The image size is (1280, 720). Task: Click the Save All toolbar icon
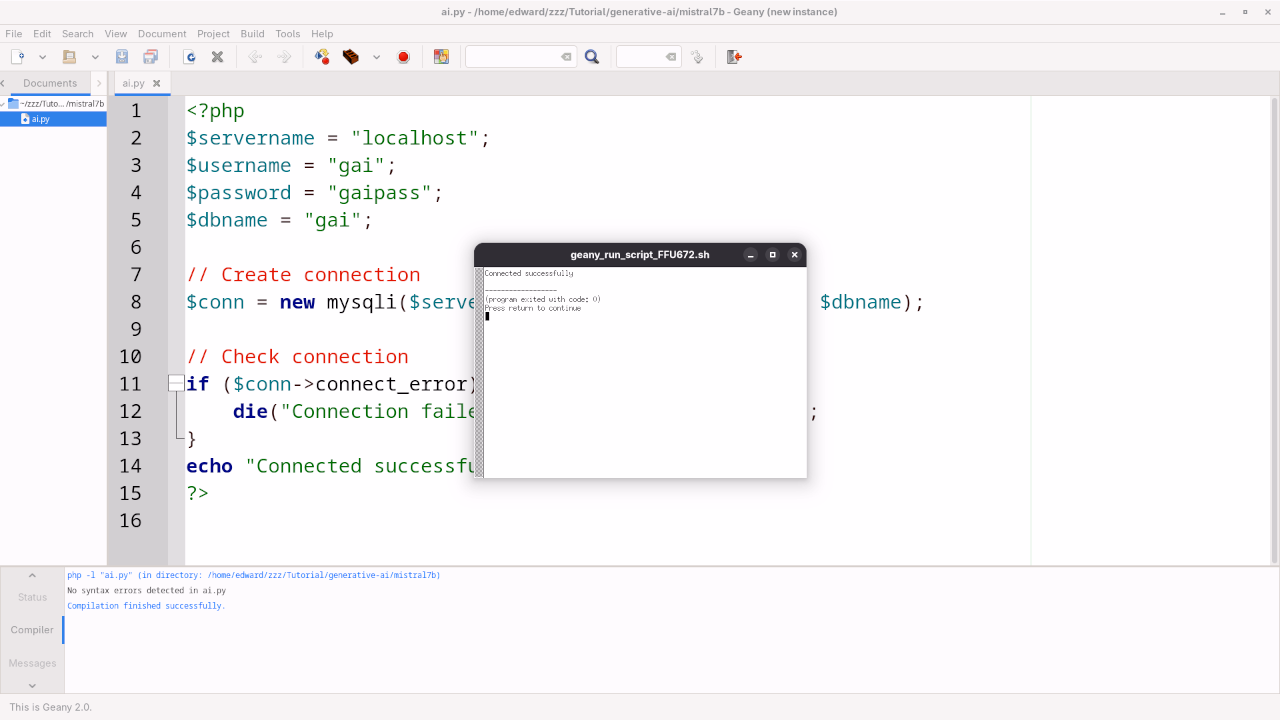pos(151,57)
